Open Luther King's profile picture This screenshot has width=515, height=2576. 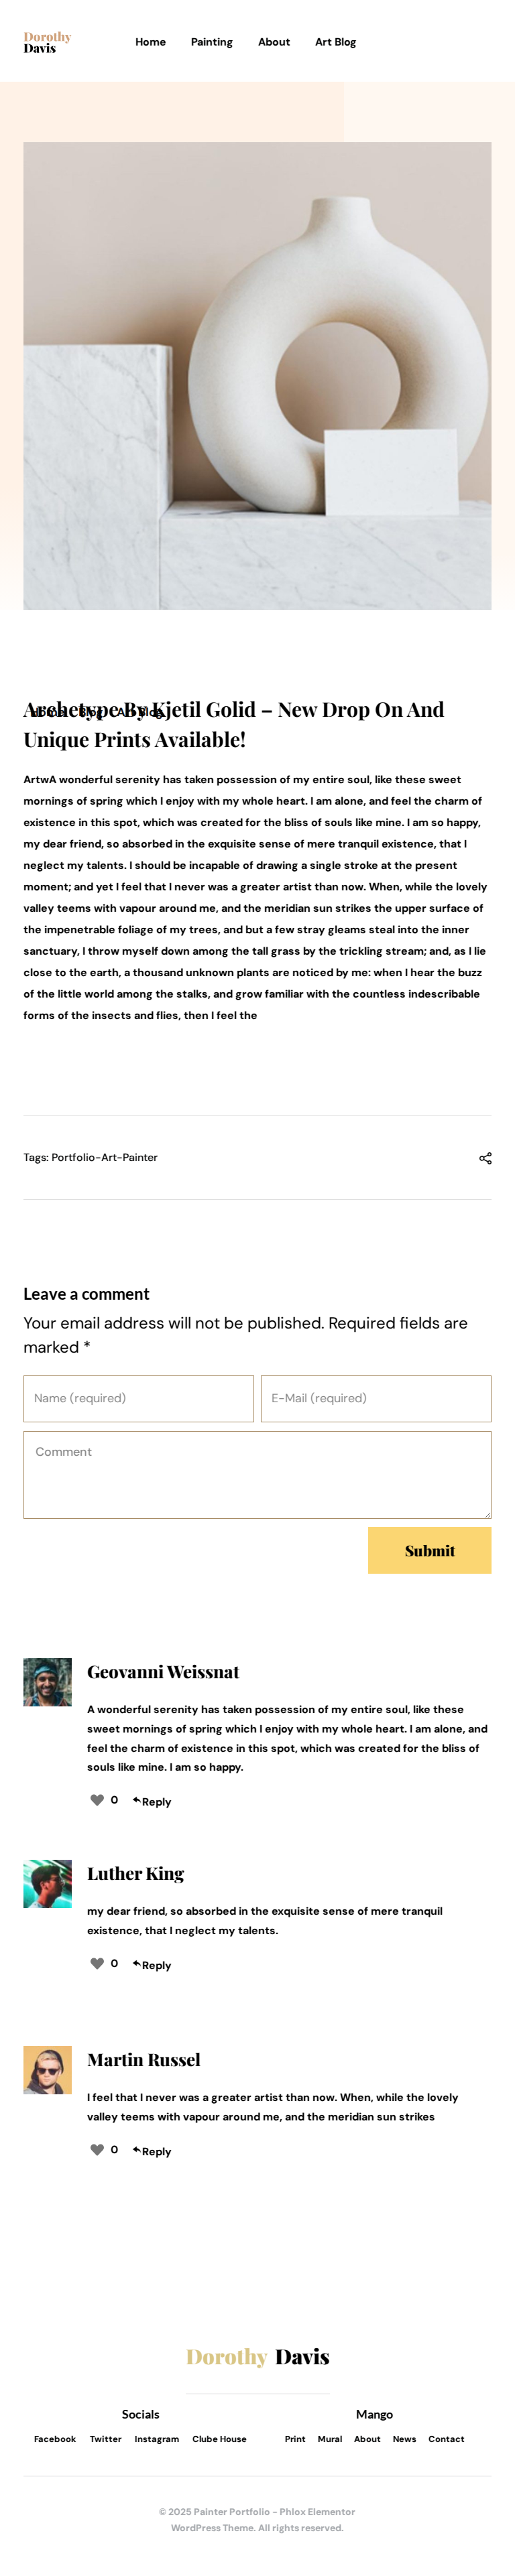[x=48, y=1883]
